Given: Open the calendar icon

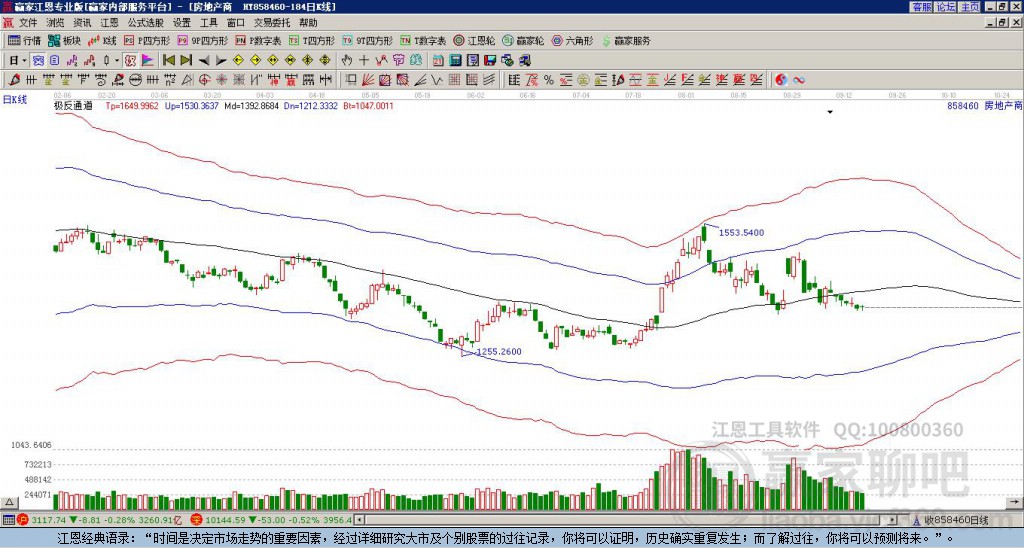Looking at the screenshot, I should tap(438, 60).
